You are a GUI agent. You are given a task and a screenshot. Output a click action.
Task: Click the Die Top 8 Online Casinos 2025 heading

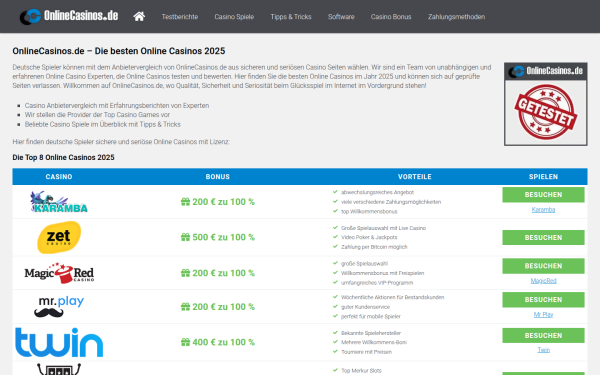(63, 157)
